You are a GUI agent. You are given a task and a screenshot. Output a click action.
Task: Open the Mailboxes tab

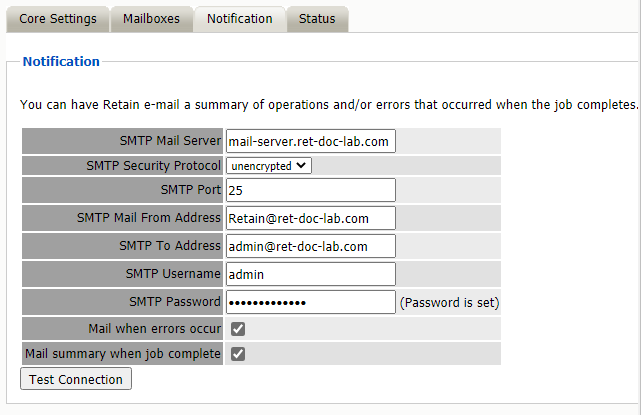(x=151, y=19)
